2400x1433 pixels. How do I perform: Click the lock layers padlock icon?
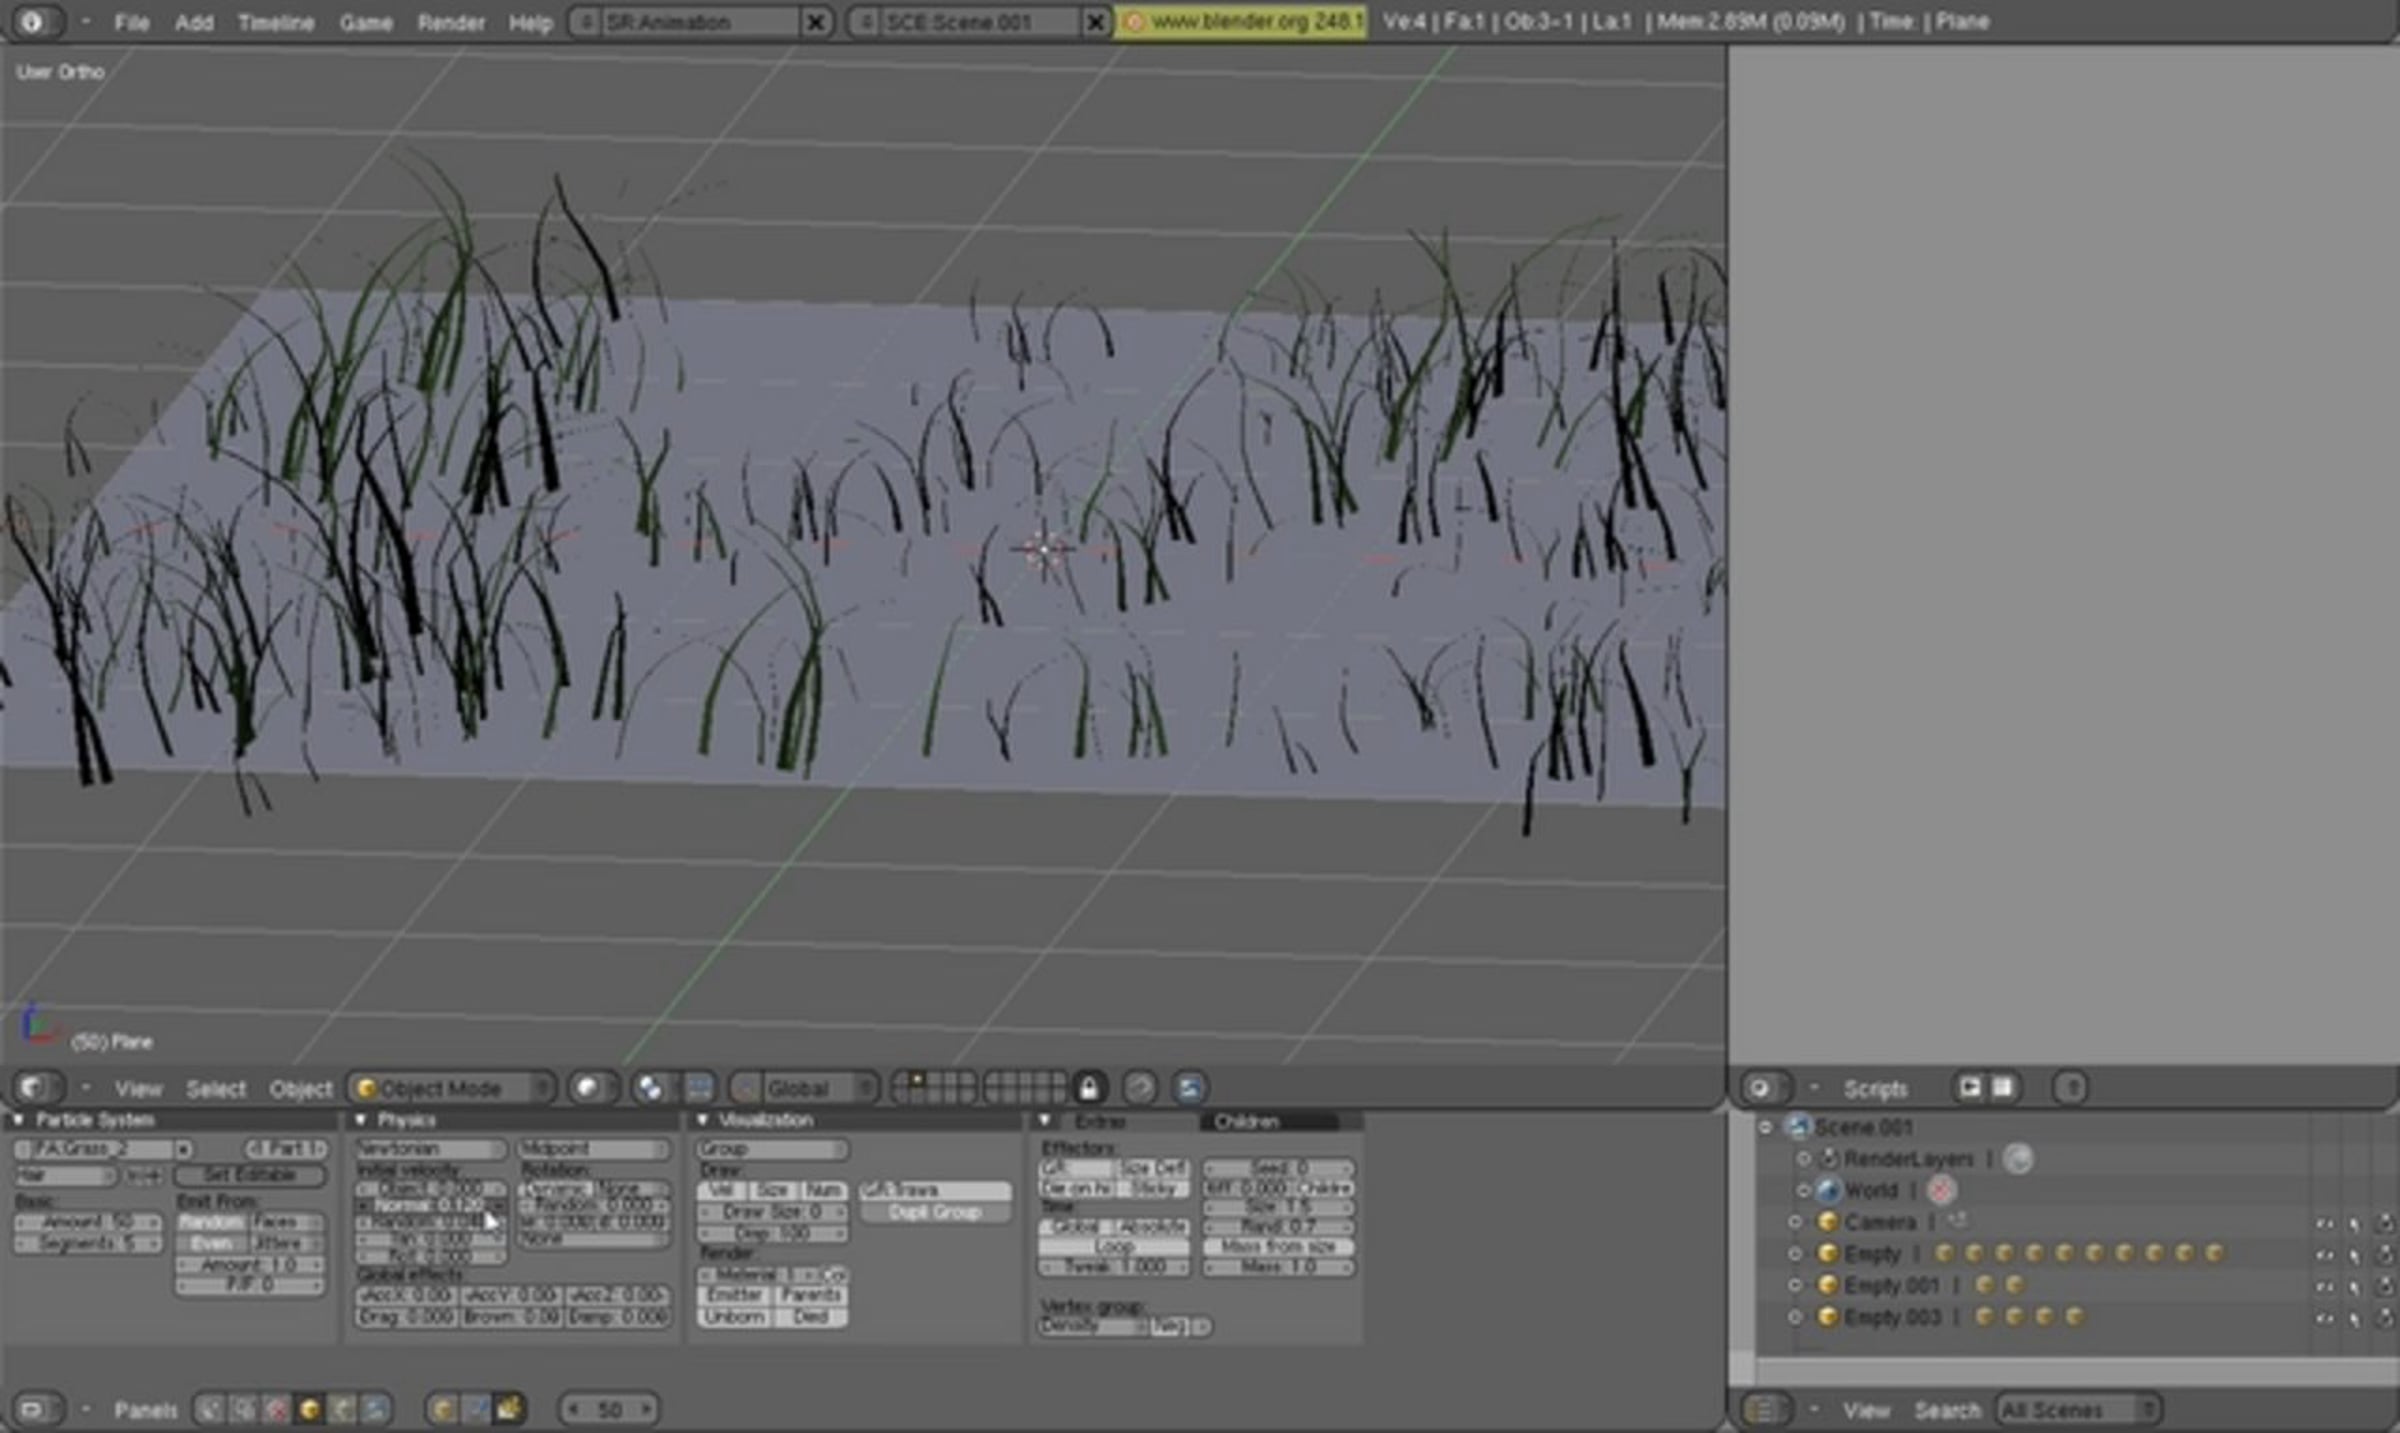pos(1089,1088)
